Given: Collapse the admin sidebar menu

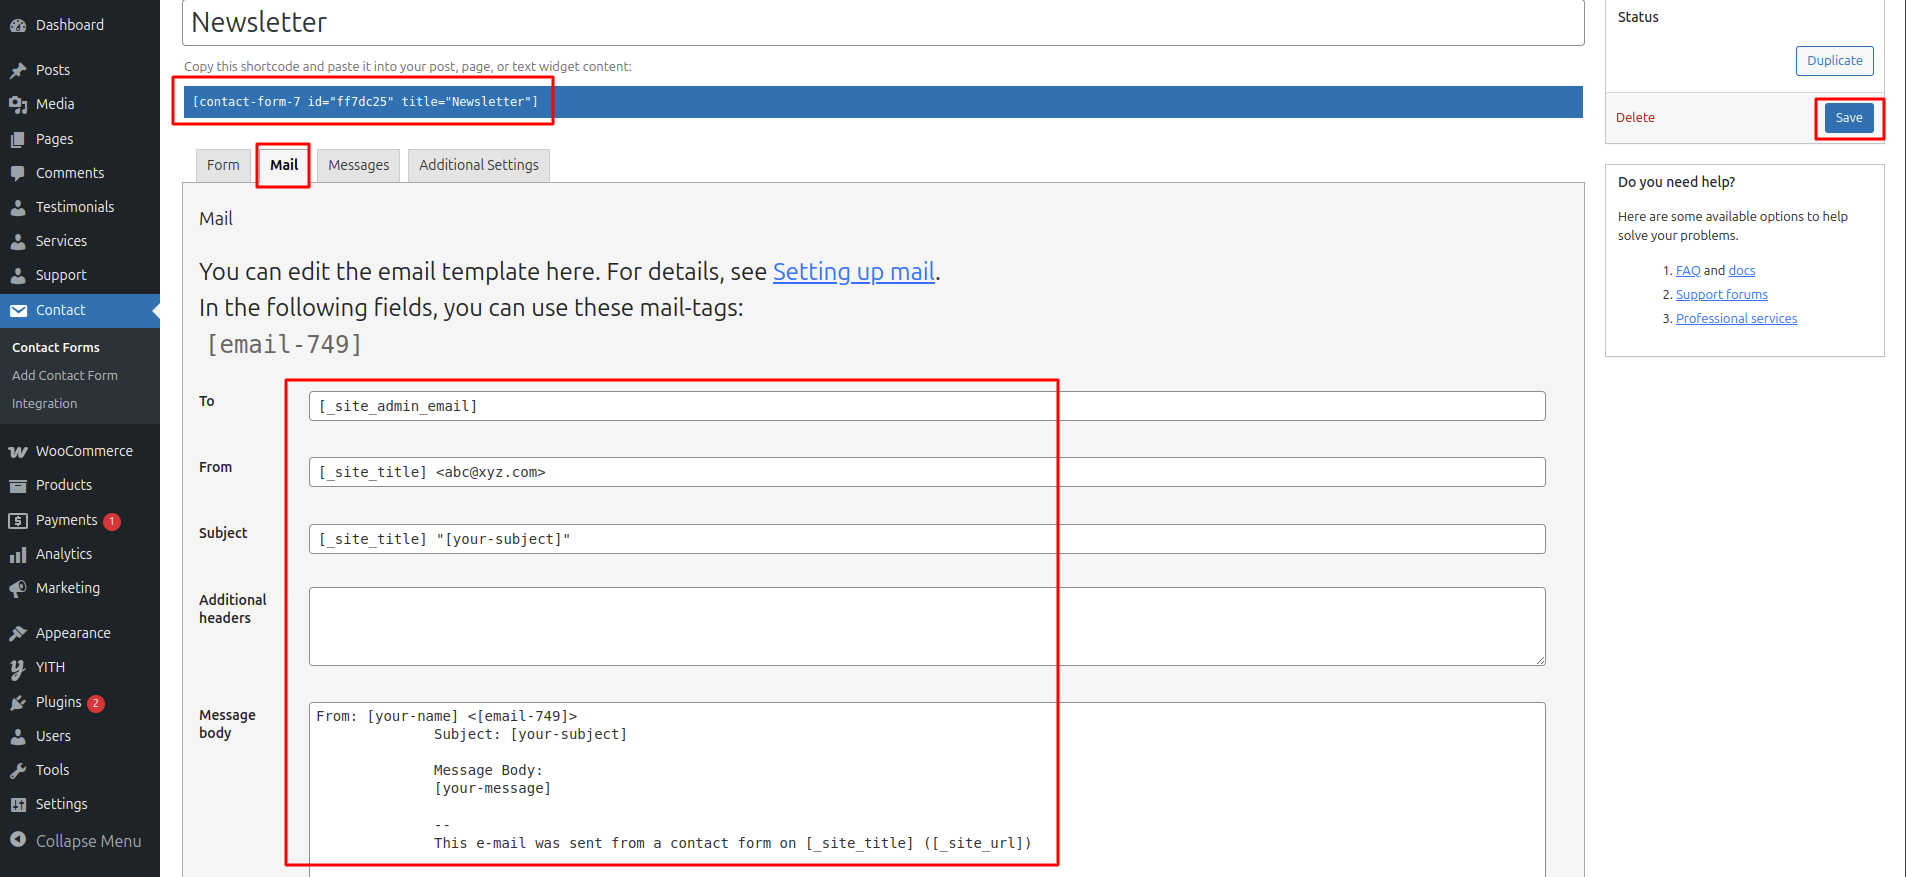Looking at the screenshot, I should pyautogui.click(x=76, y=841).
